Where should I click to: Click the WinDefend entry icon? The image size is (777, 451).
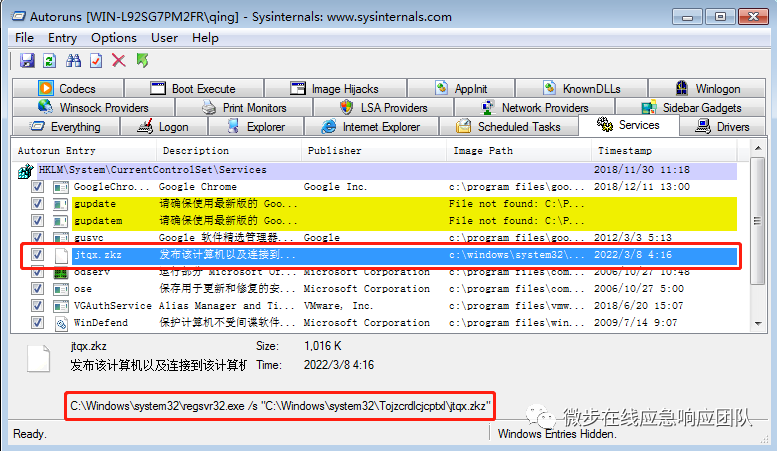[x=60, y=323]
